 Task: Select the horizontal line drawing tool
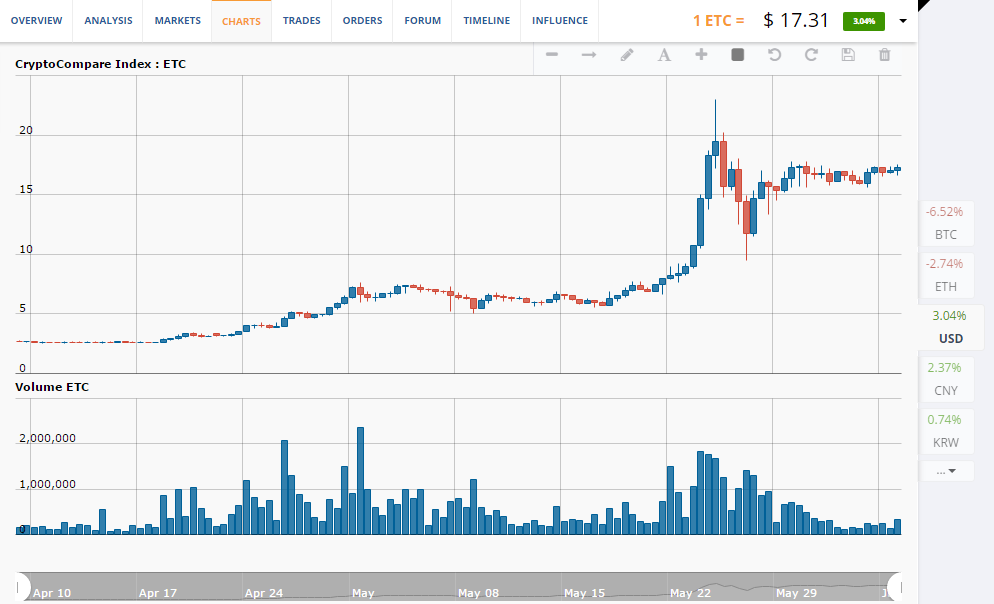tap(552, 55)
